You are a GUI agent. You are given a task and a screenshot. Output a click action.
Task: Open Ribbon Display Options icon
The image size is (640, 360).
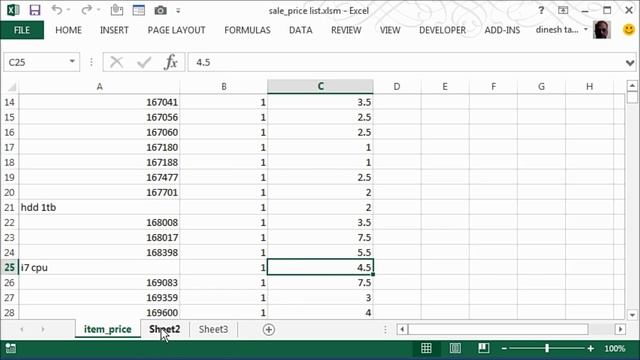click(563, 10)
